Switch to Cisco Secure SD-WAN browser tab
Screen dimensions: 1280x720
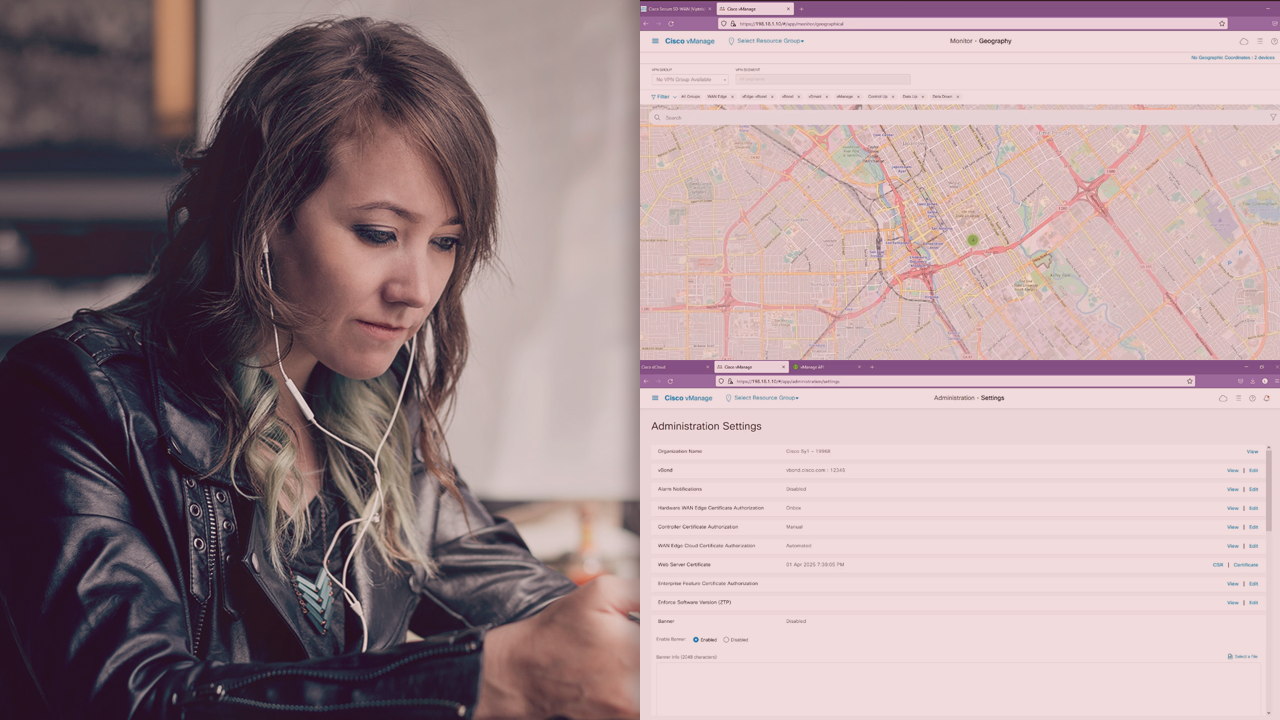tap(675, 9)
